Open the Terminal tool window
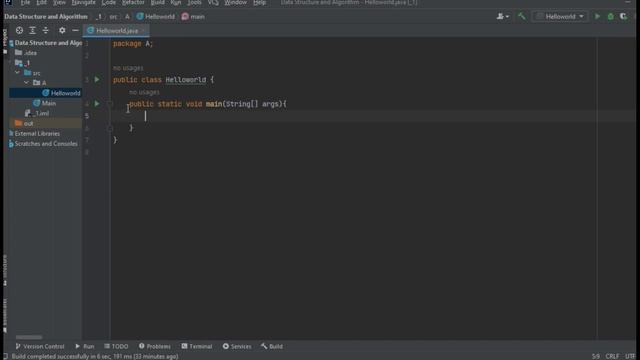This screenshot has height=360, width=640. pos(197,346)
